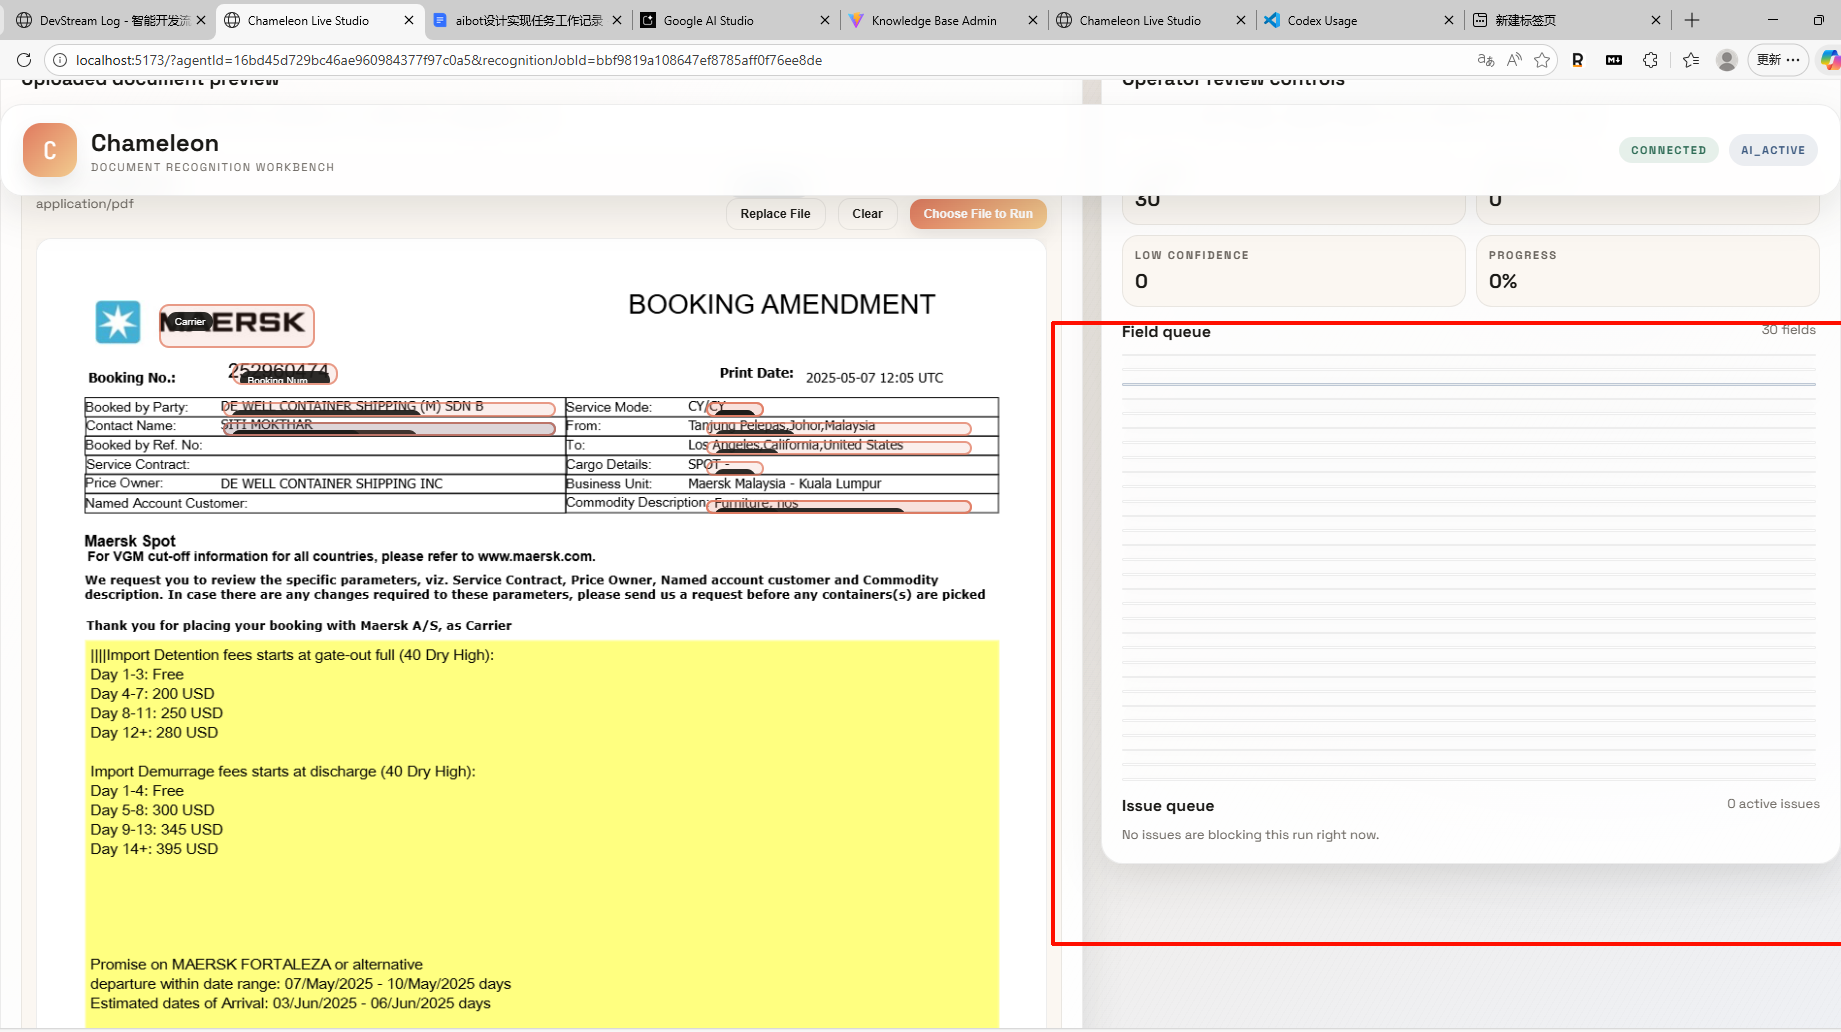Close the aibot设计实现任务工作记录 tab
1841x1032 pixels.
coord(617,20)
